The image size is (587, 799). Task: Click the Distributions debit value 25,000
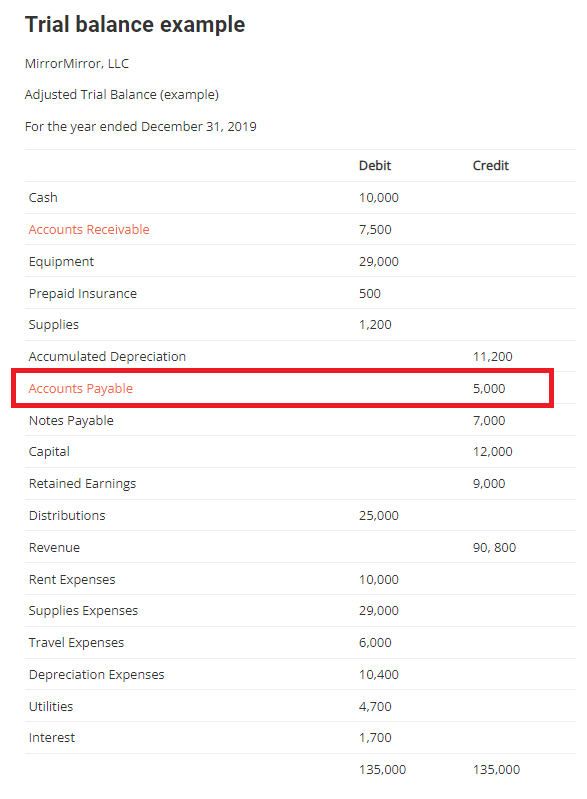point(379,516)
